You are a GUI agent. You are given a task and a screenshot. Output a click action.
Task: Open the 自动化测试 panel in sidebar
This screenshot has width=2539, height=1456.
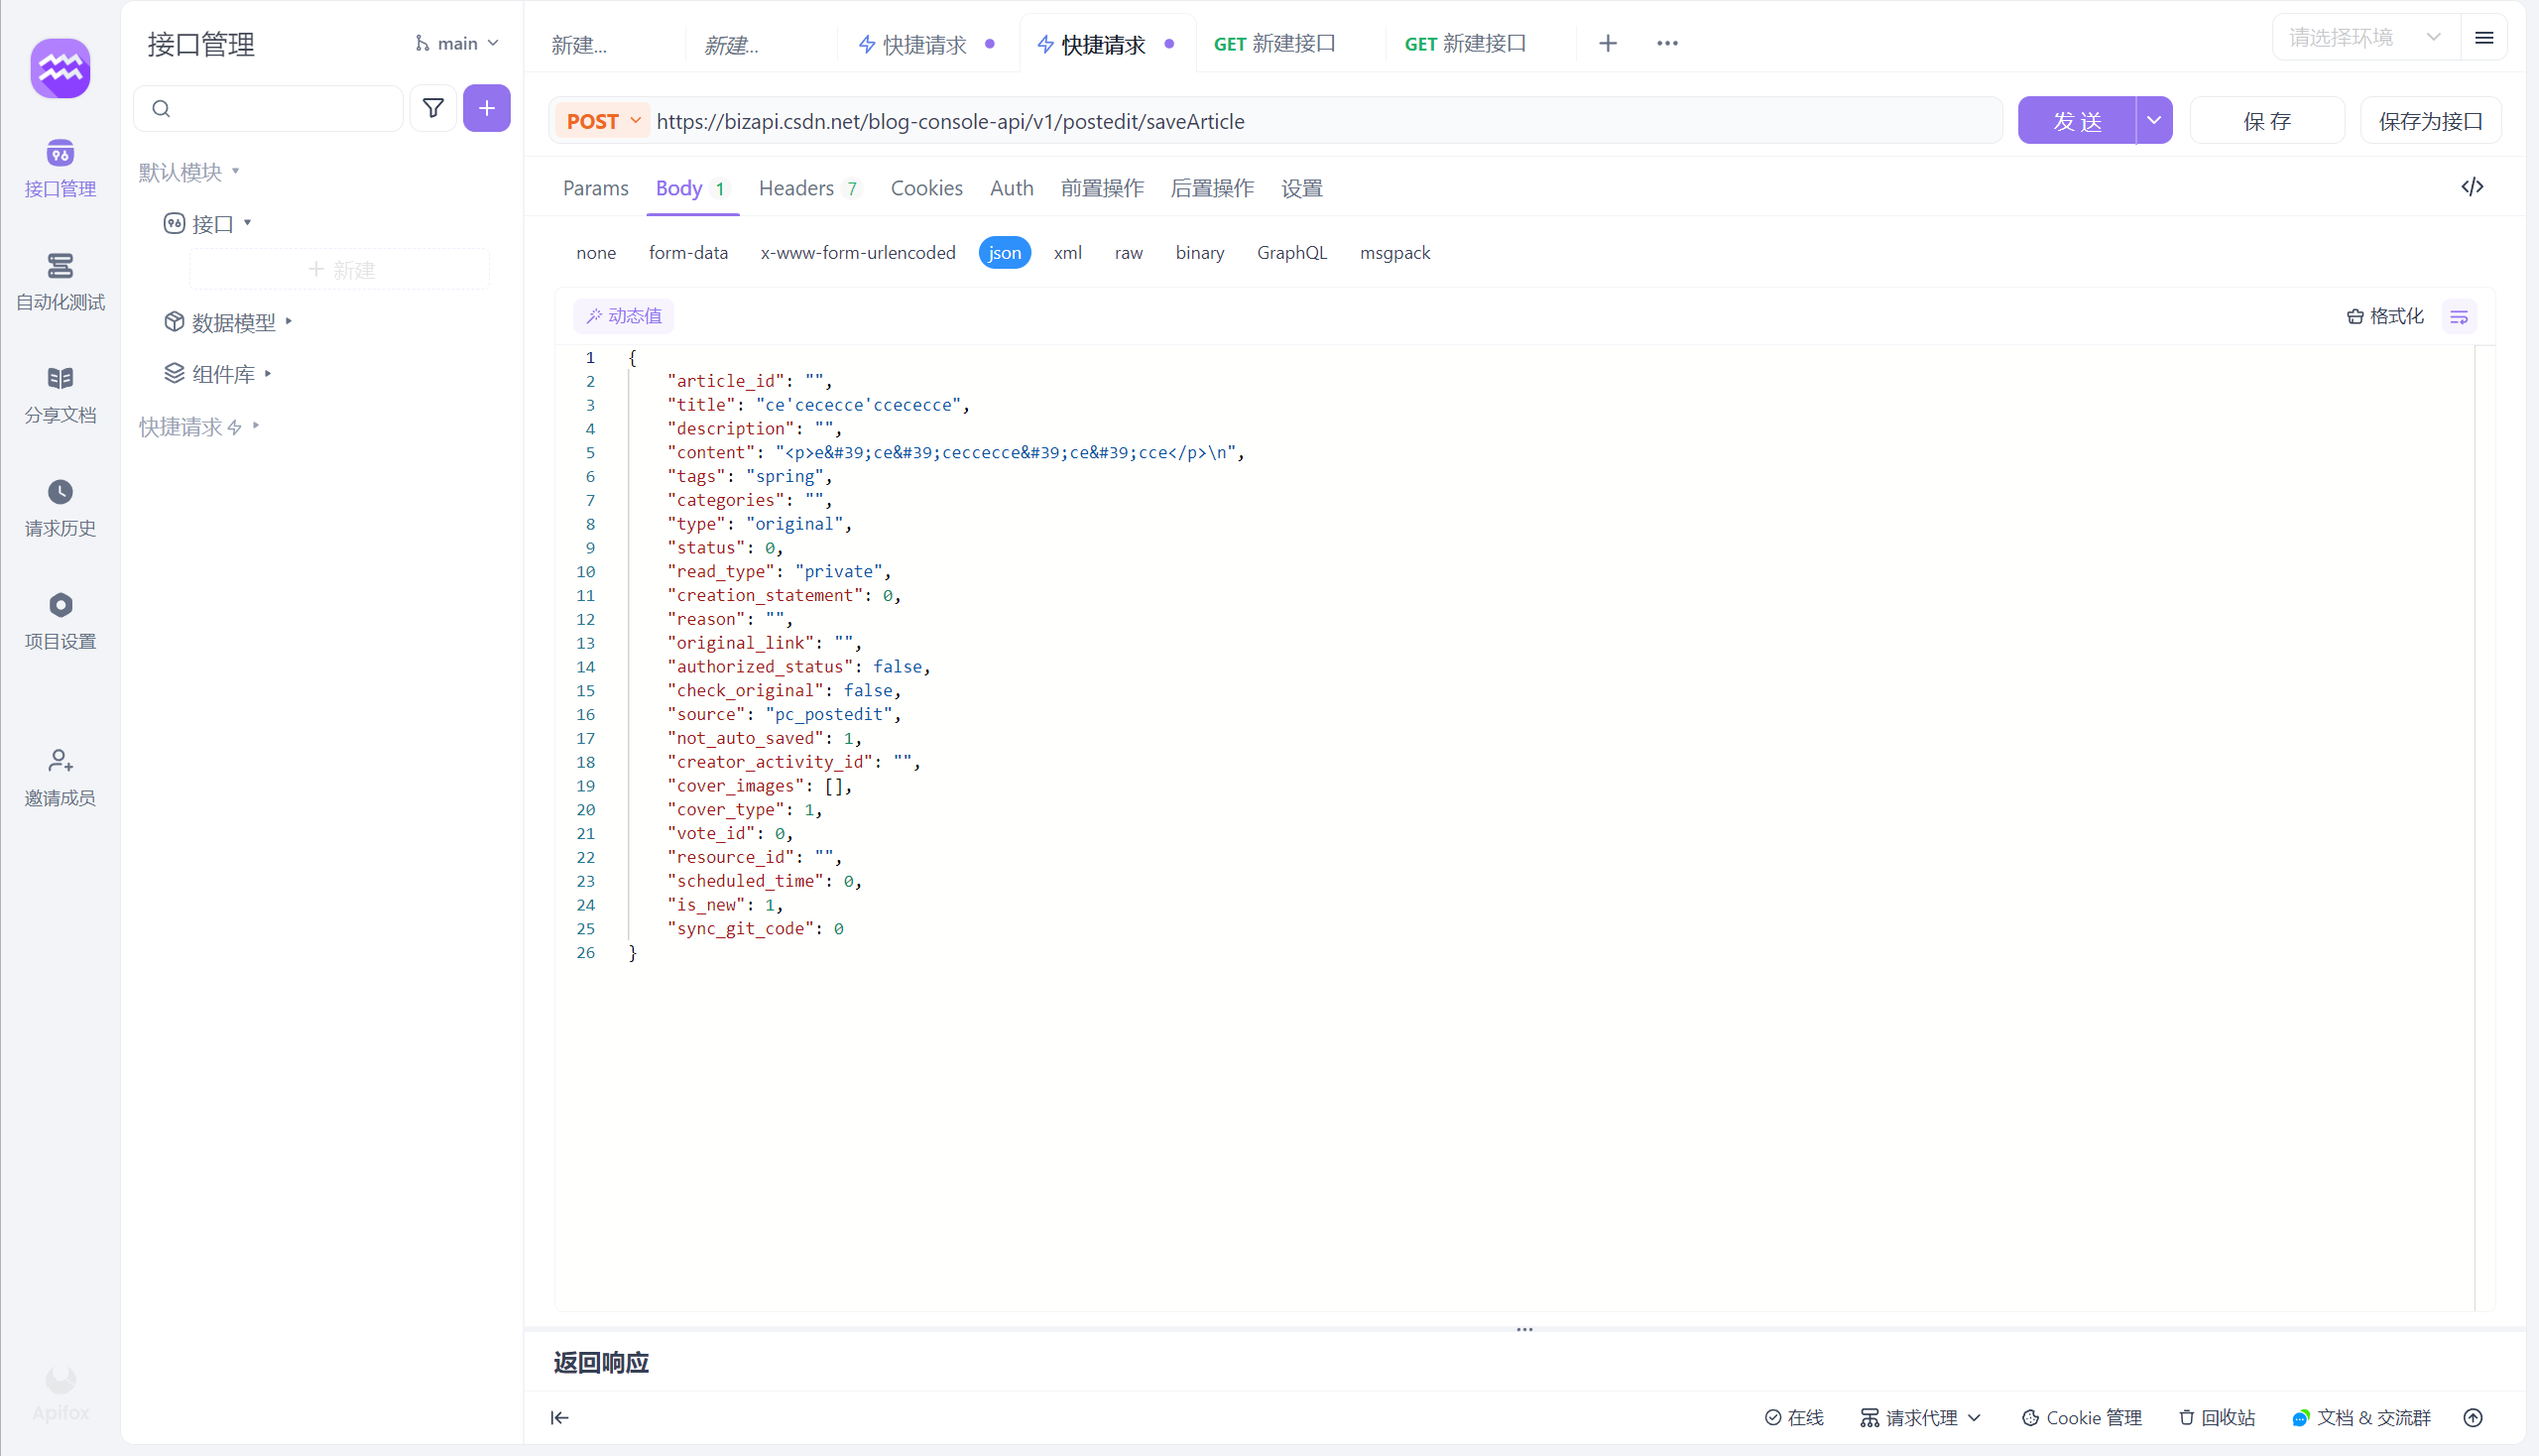click(x=59, y=281)
